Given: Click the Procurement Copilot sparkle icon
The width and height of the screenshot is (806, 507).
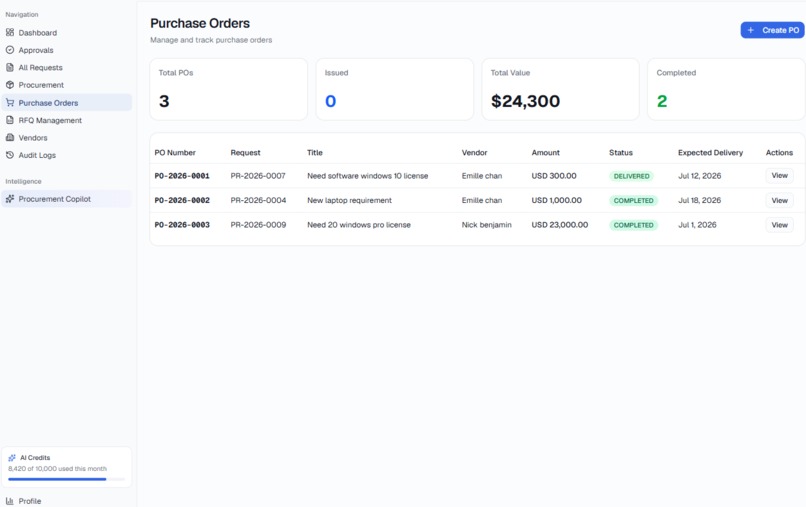Looking at the screenshot, I should pos(10,198).
